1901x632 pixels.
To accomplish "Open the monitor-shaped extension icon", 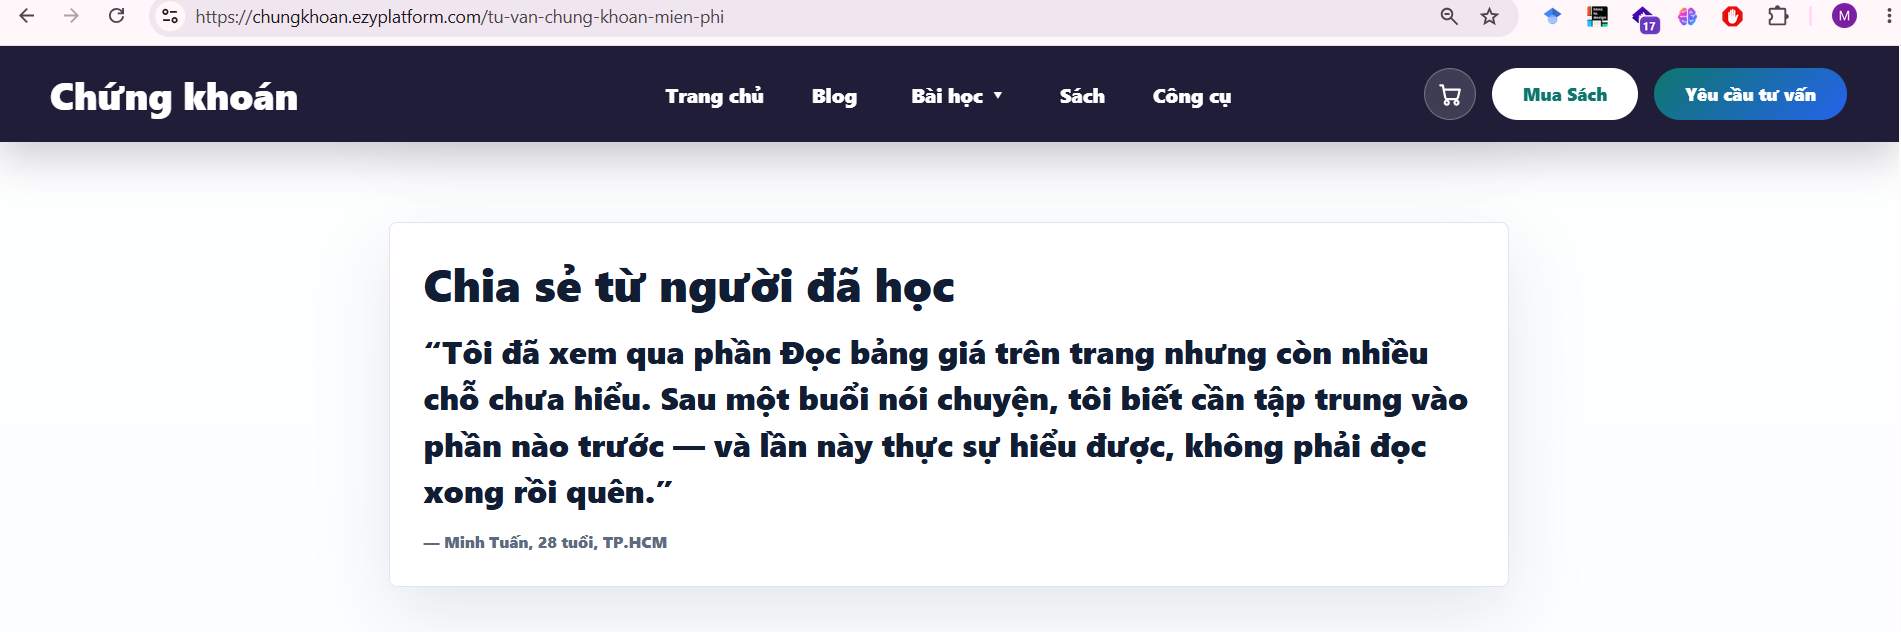I will [1598, 16].
